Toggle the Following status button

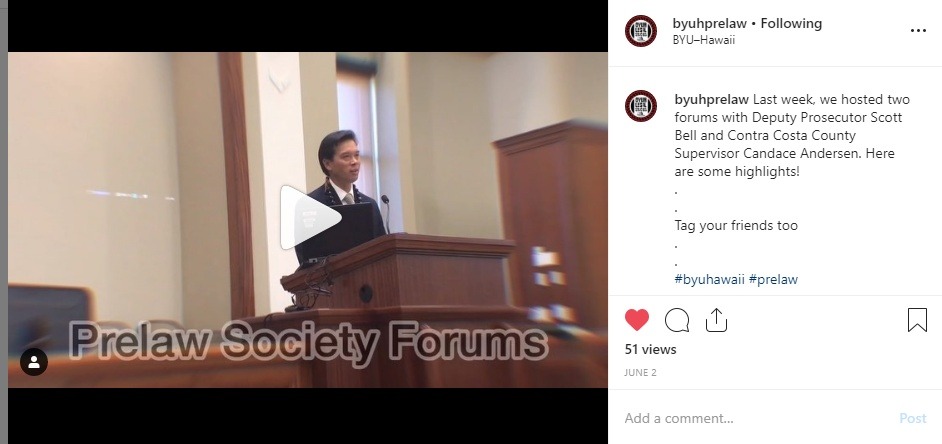point(791,23)
